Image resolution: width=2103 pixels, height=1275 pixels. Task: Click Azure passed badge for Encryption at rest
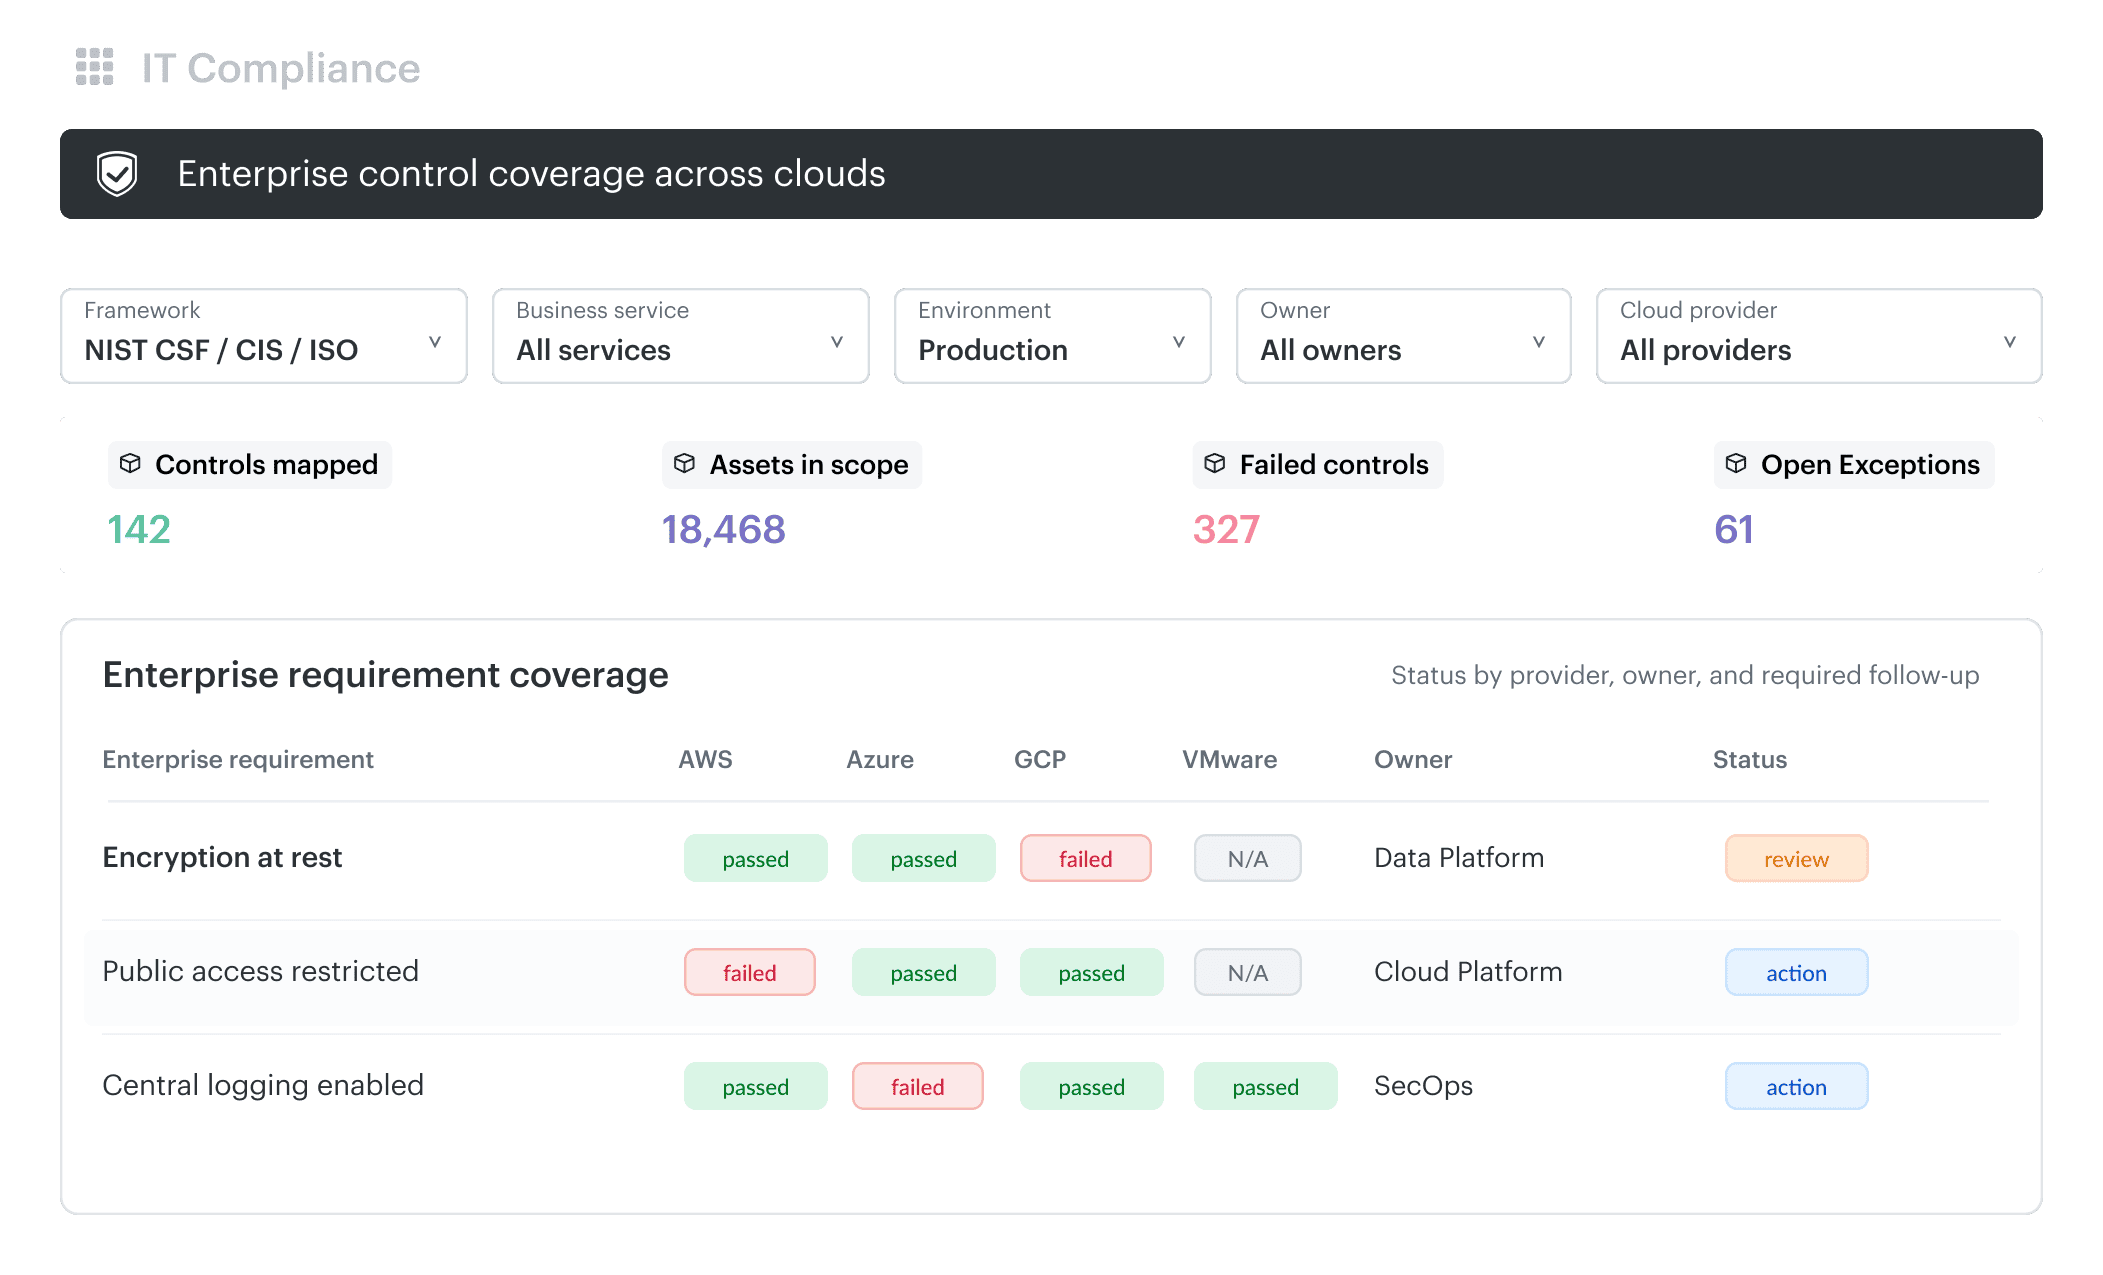[924, 858]
